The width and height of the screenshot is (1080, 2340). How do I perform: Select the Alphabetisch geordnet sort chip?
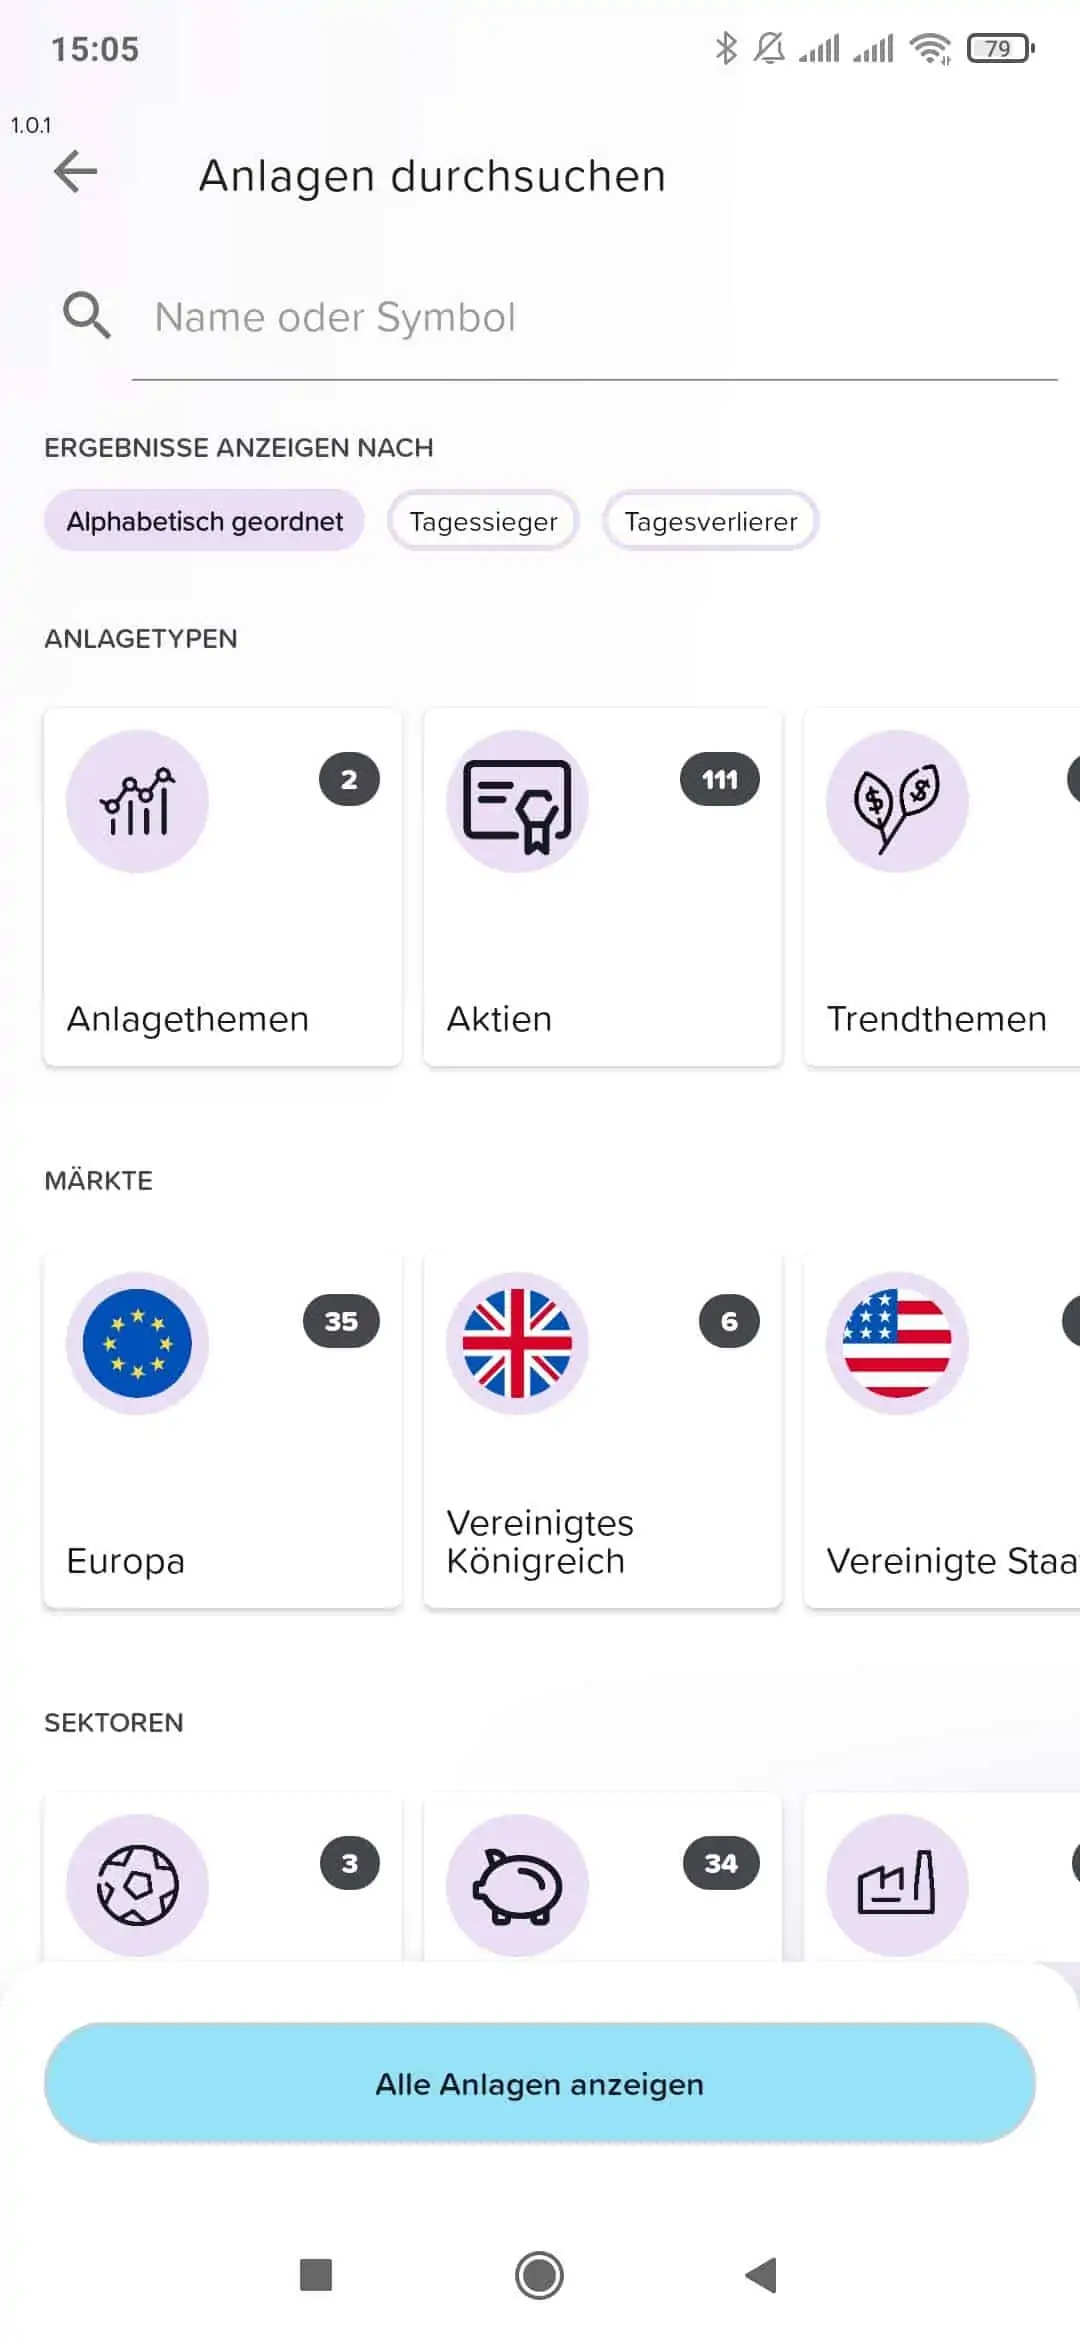204,521
